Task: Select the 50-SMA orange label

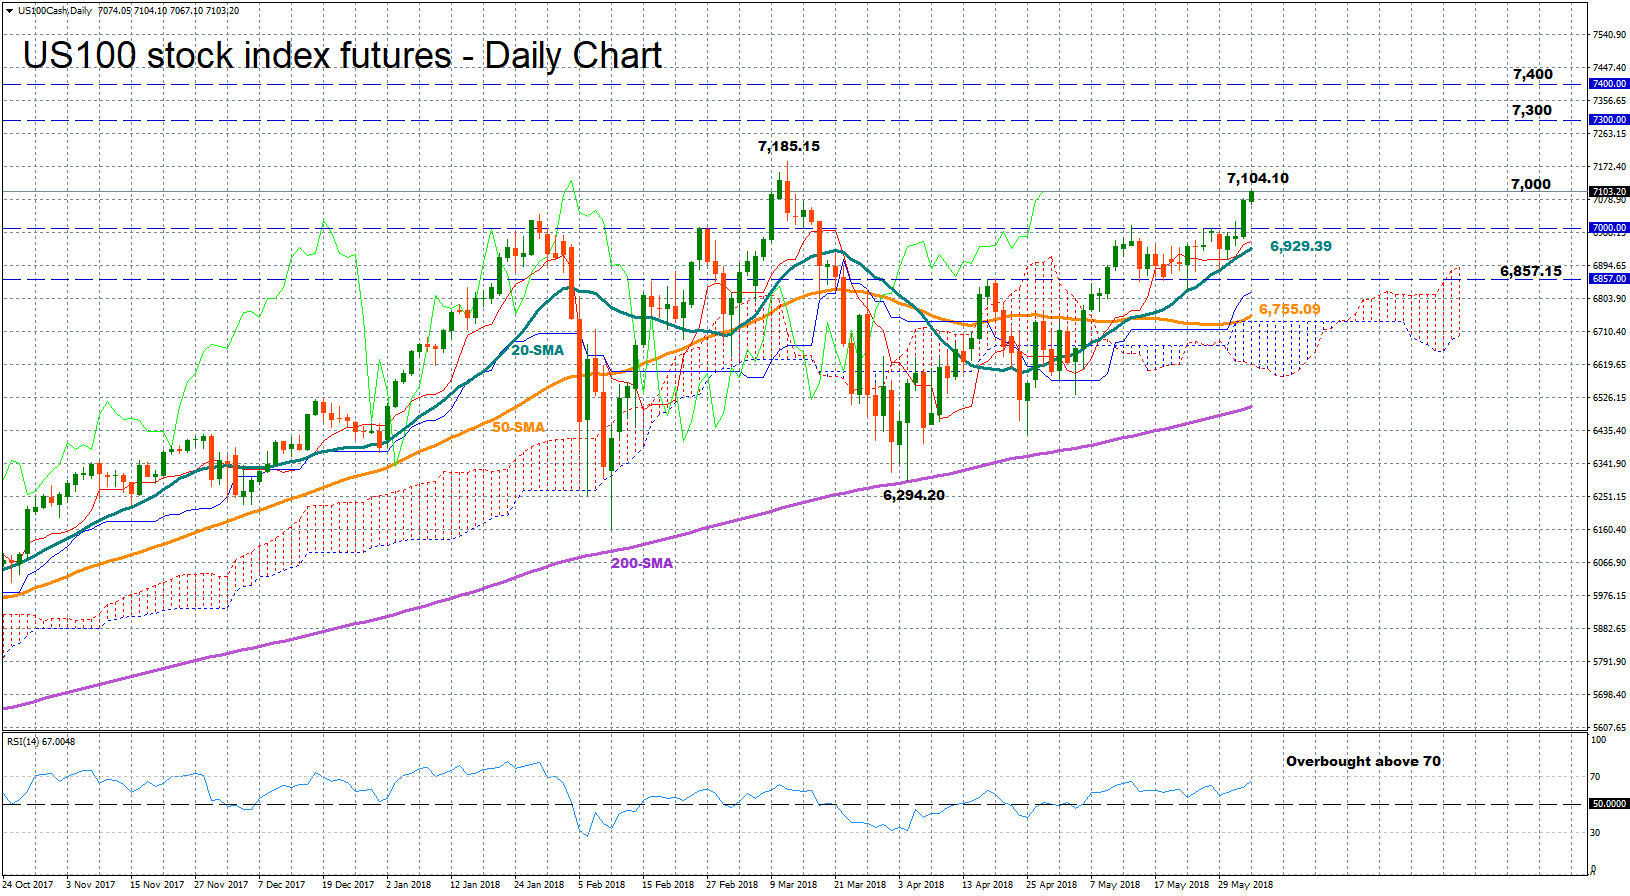Action: [x=518, y=427]
